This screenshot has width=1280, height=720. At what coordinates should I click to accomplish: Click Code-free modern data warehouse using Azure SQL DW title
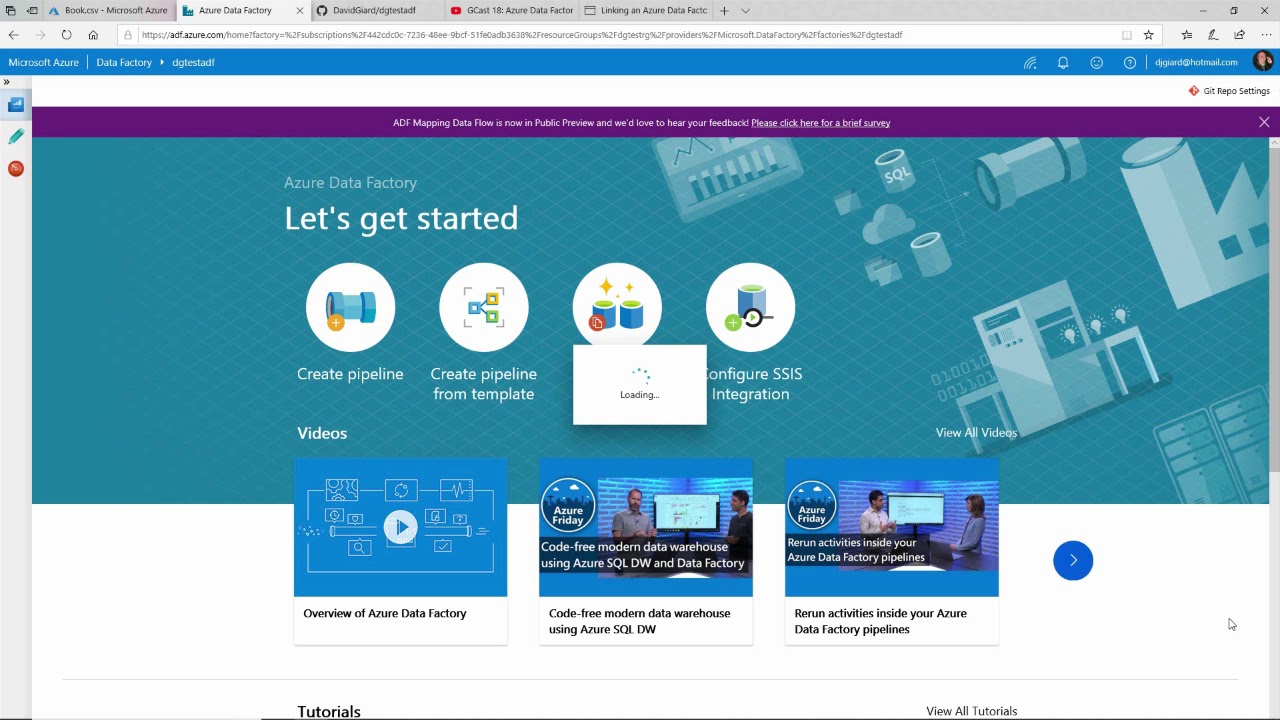tap(640, 621)
